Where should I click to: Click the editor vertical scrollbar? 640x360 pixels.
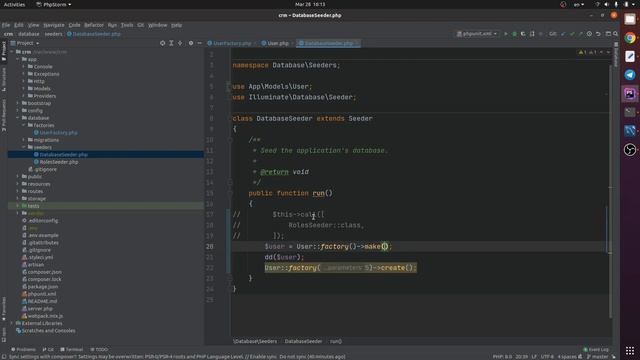(x=610, y=192)
